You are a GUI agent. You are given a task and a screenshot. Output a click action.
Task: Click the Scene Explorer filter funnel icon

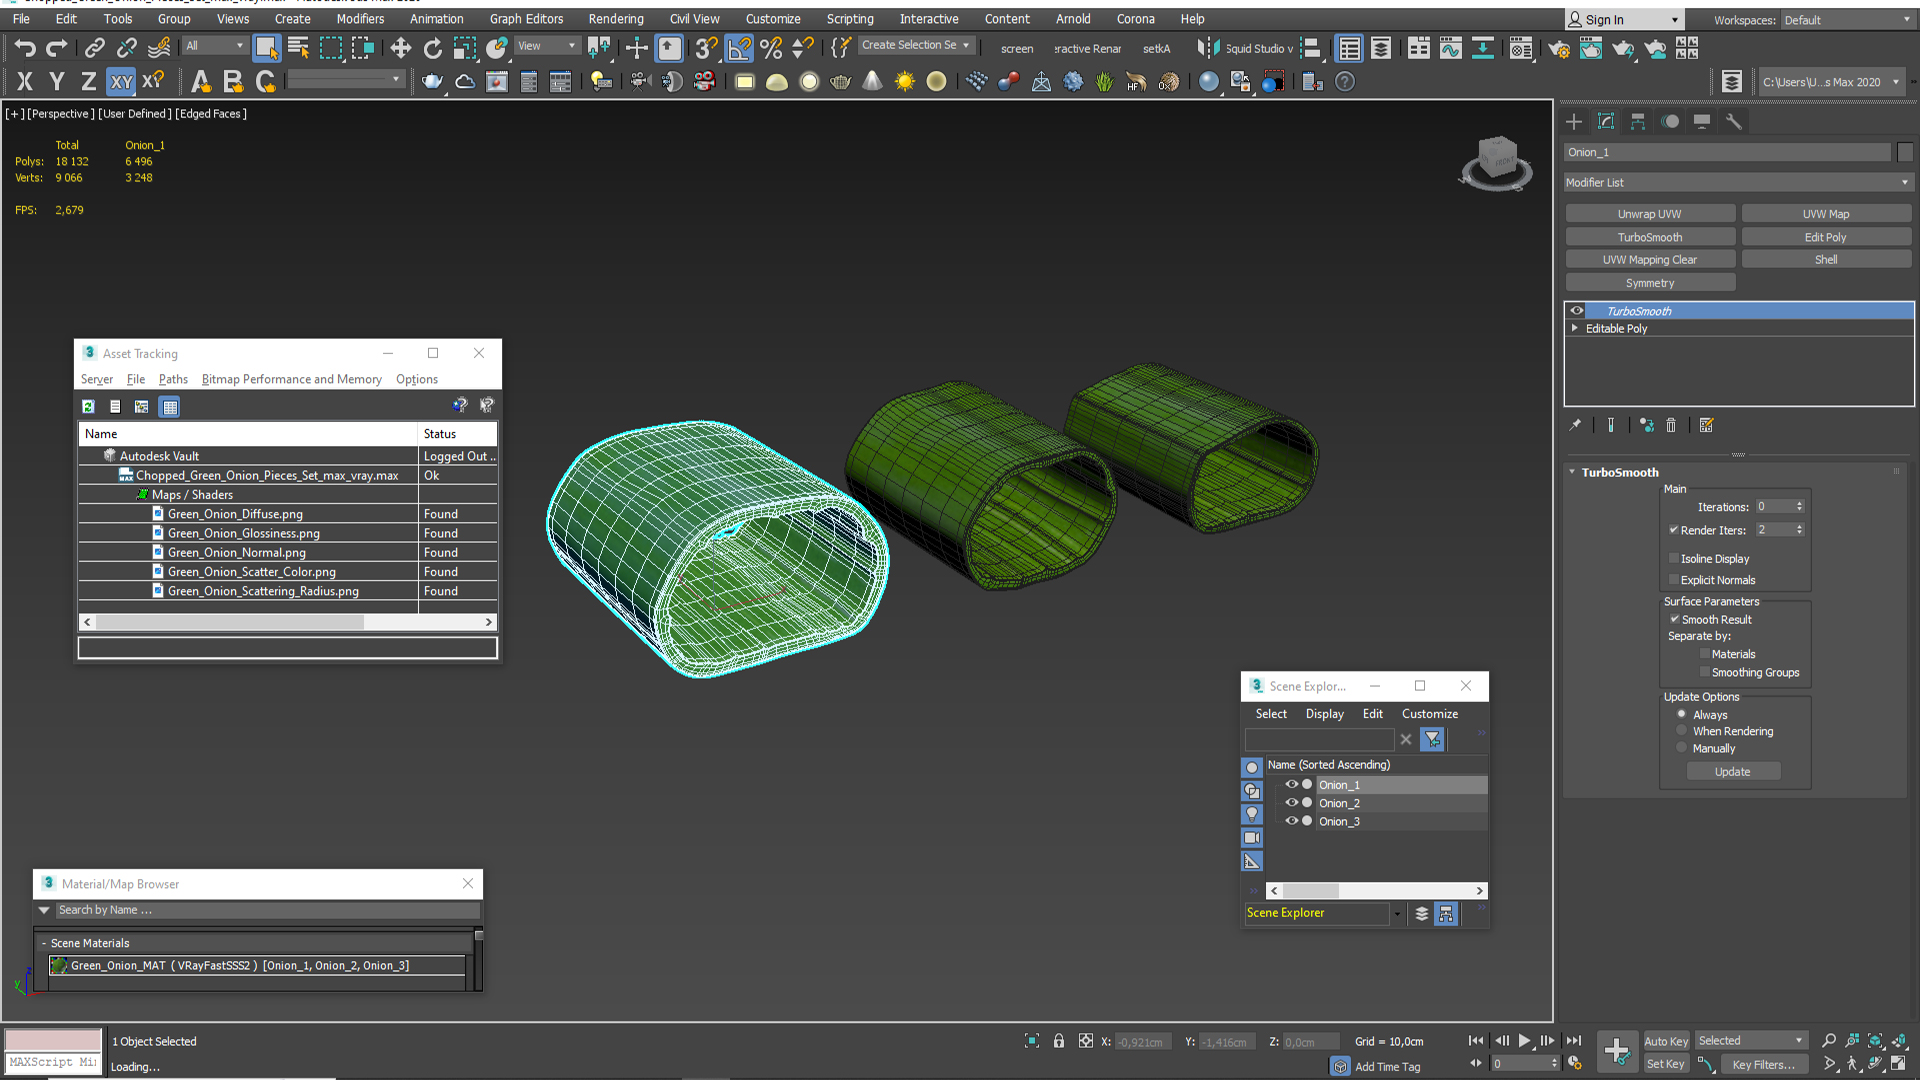1433,739
